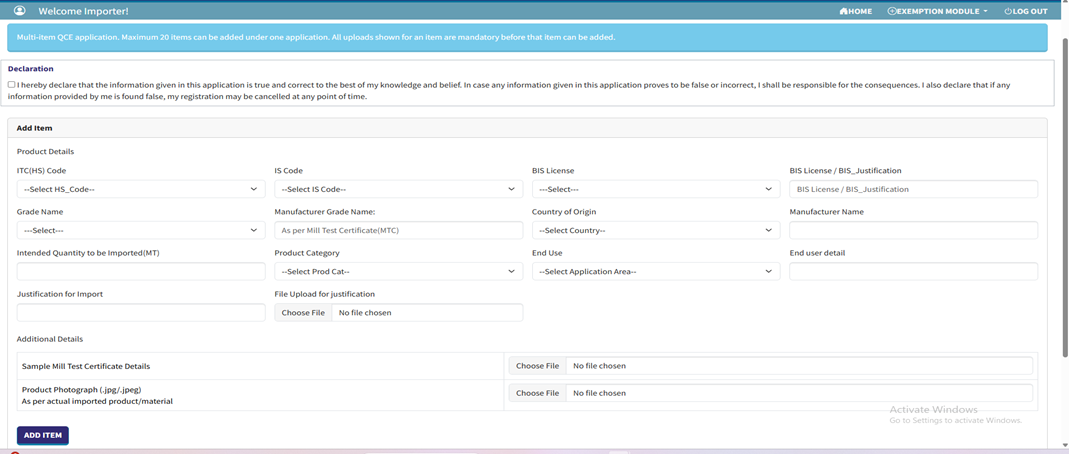Click the ADD ITEM button
The image size is (1069, 454).
(43, 435)
